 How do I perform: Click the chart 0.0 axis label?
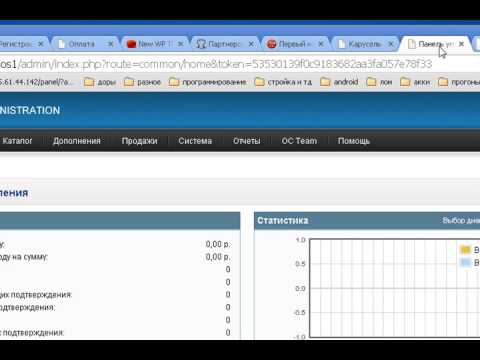click(300, 288)
